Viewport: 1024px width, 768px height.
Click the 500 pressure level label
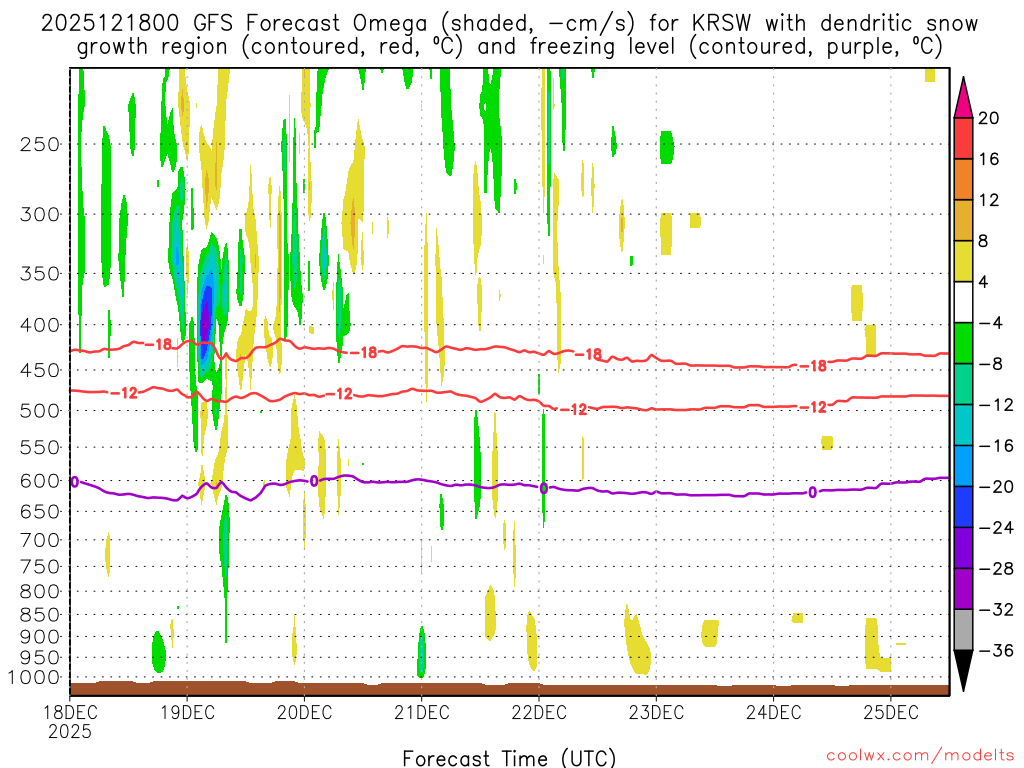coord(40,411)
